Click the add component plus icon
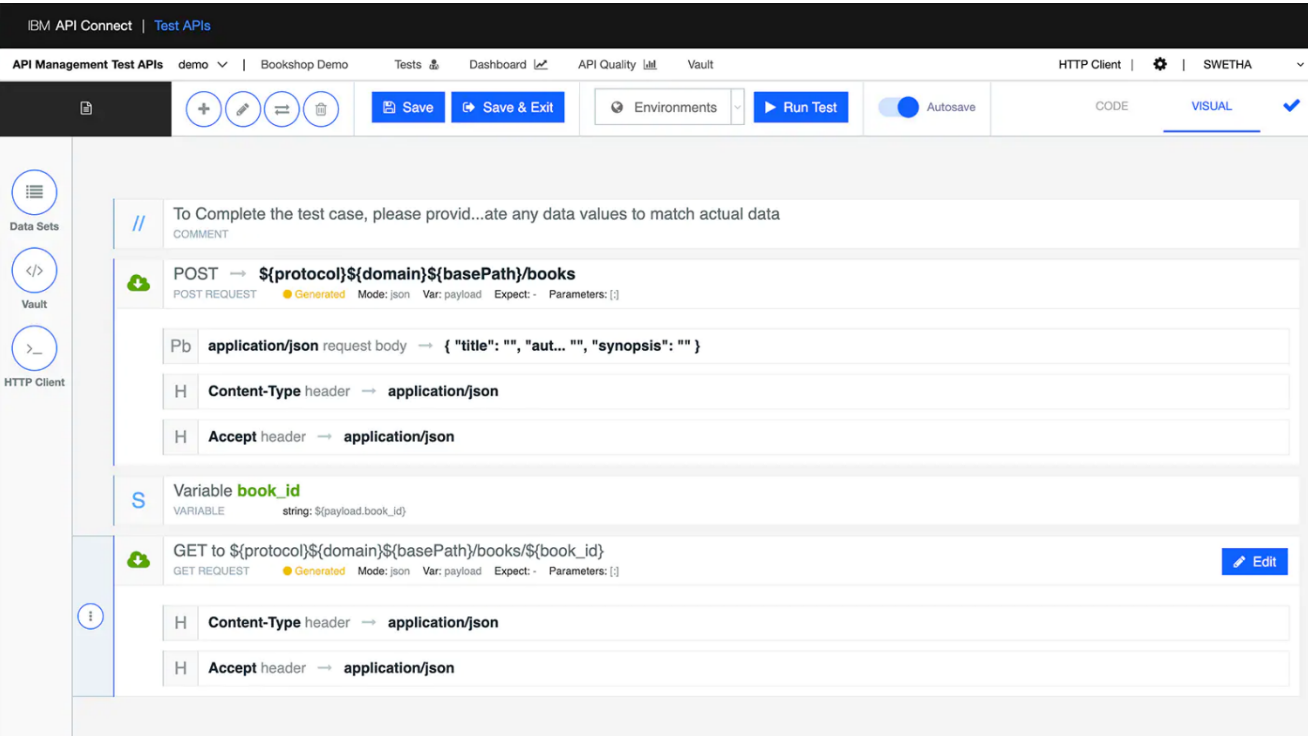 tap(204, 108)
